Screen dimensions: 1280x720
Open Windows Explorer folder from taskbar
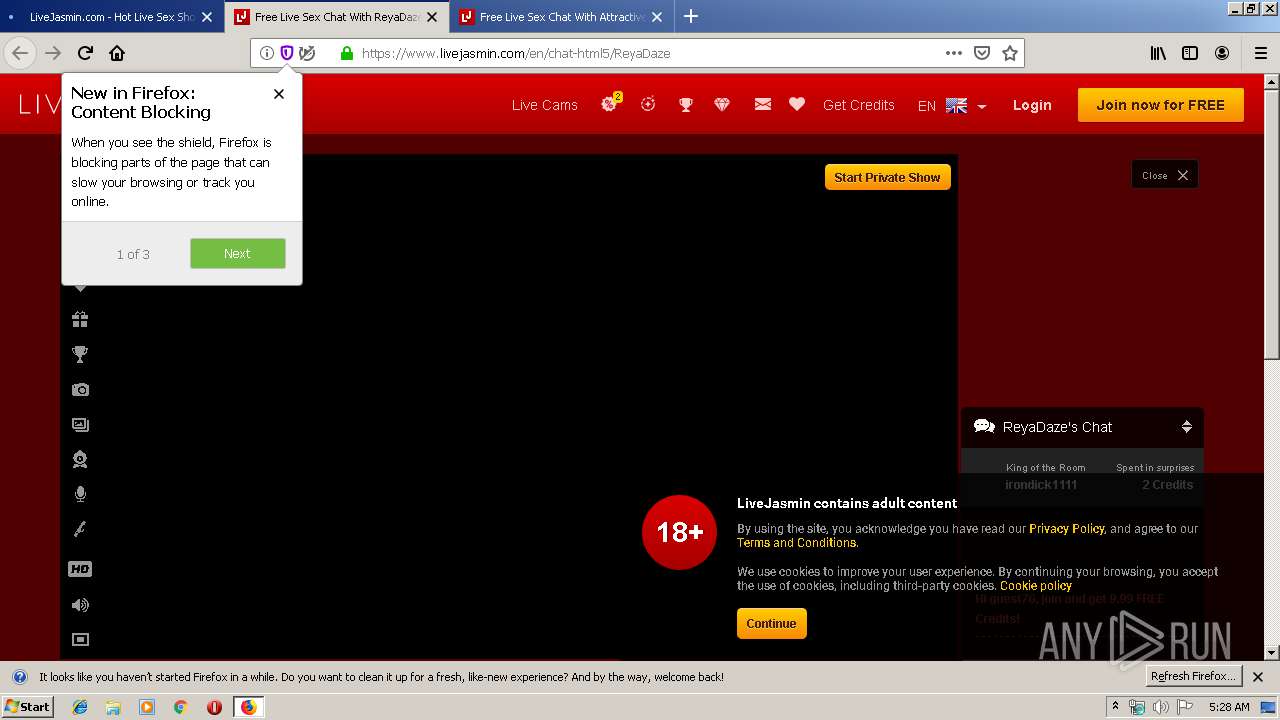point(113,707)
